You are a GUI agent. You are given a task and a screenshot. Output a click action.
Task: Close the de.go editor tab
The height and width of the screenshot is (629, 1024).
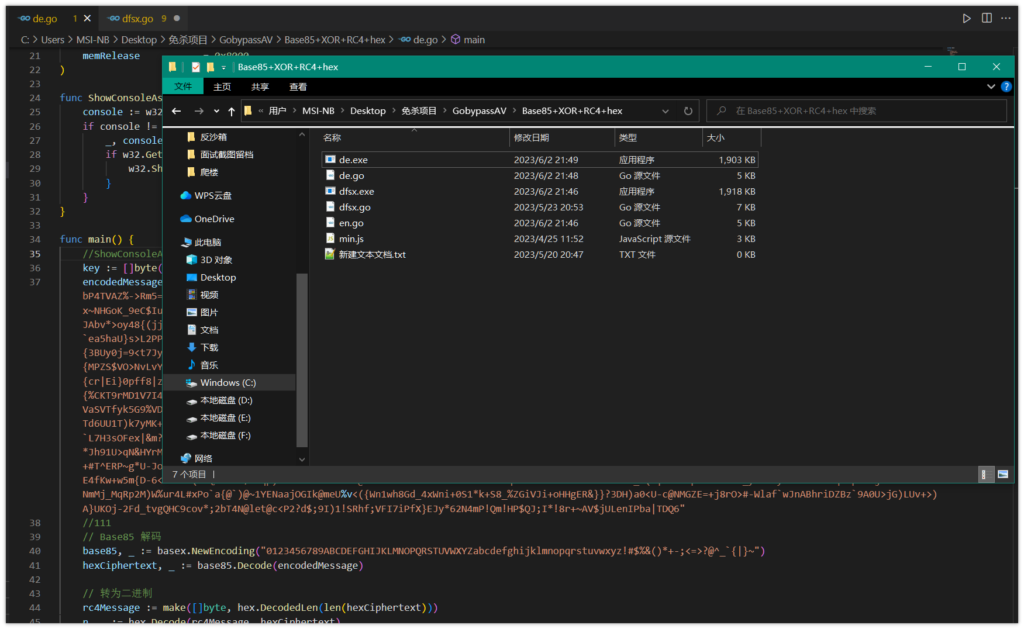pyautogui.click(x=88, y=18)
